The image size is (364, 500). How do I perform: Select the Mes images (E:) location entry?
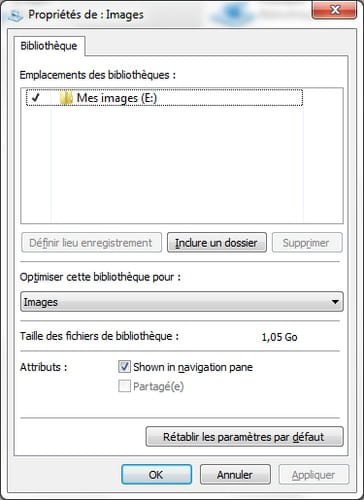click(164, 98)
